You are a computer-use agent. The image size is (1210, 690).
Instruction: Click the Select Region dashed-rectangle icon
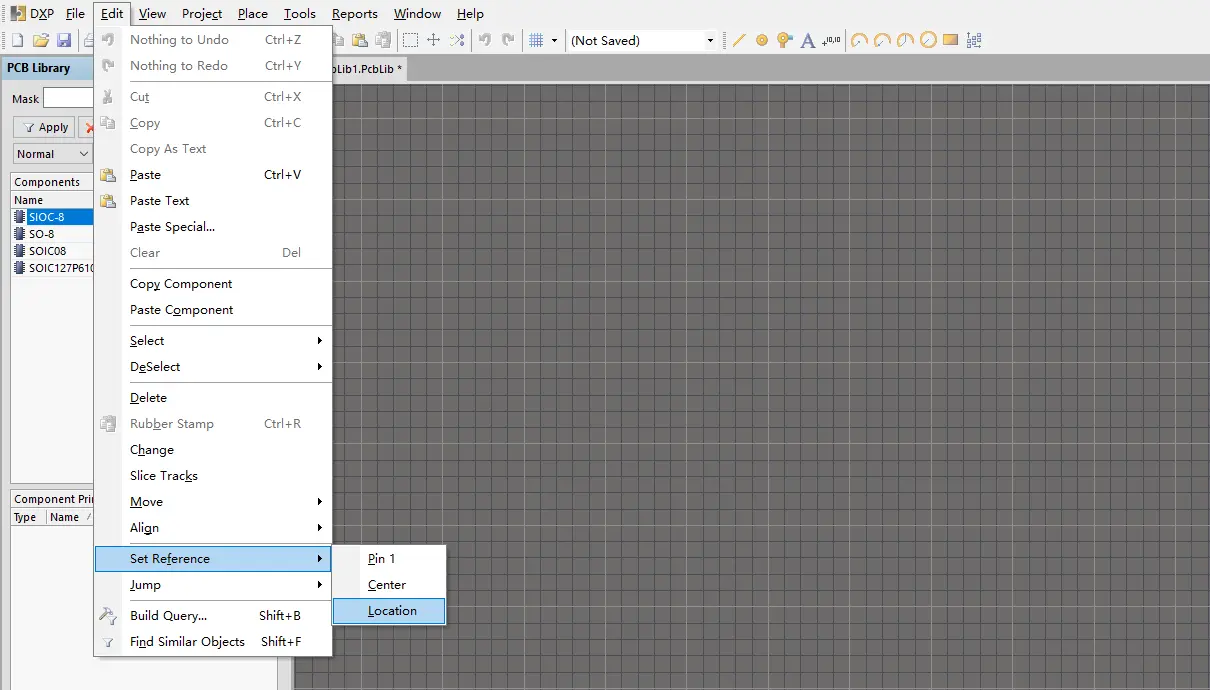410,41
